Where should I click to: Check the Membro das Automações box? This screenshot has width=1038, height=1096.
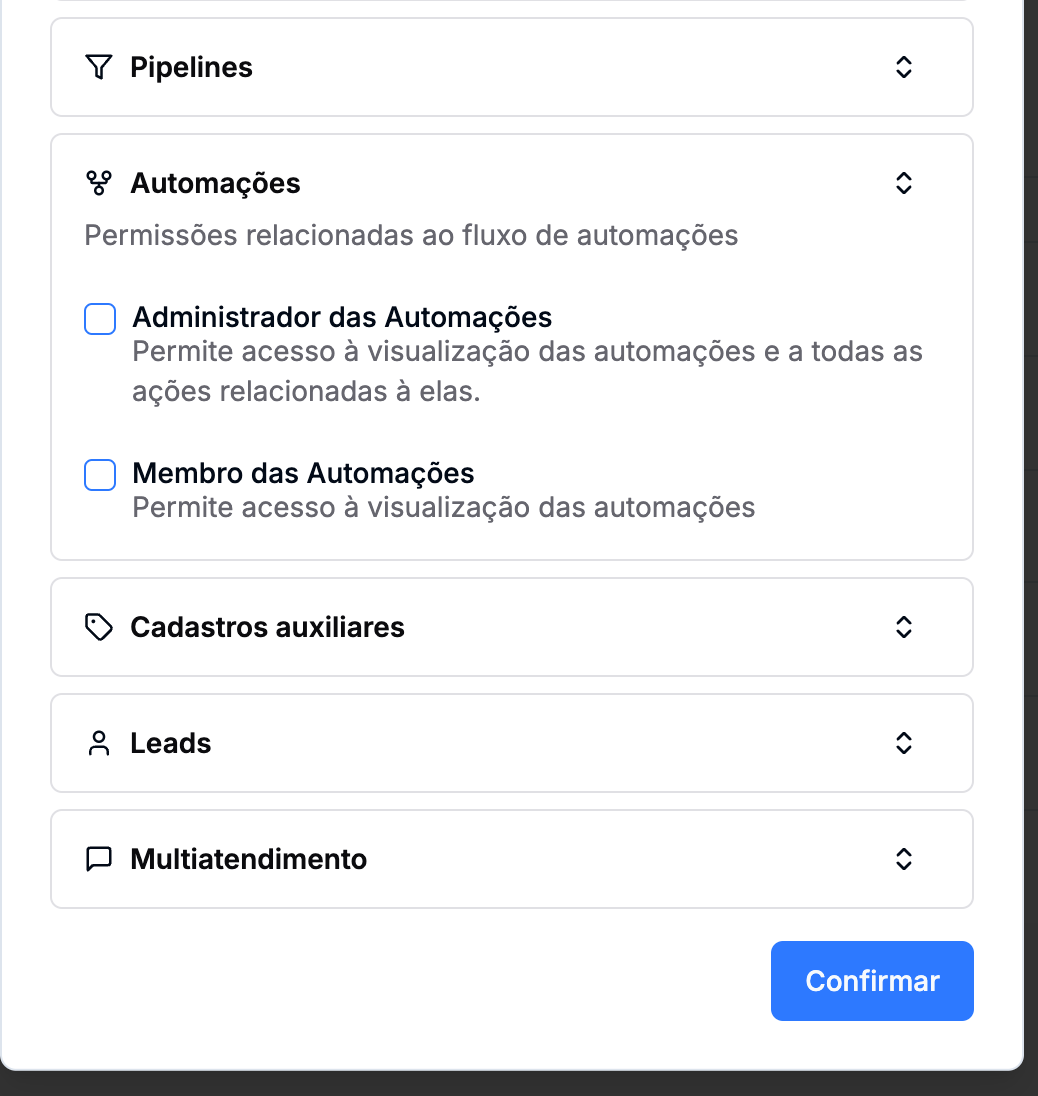[100, 475]
